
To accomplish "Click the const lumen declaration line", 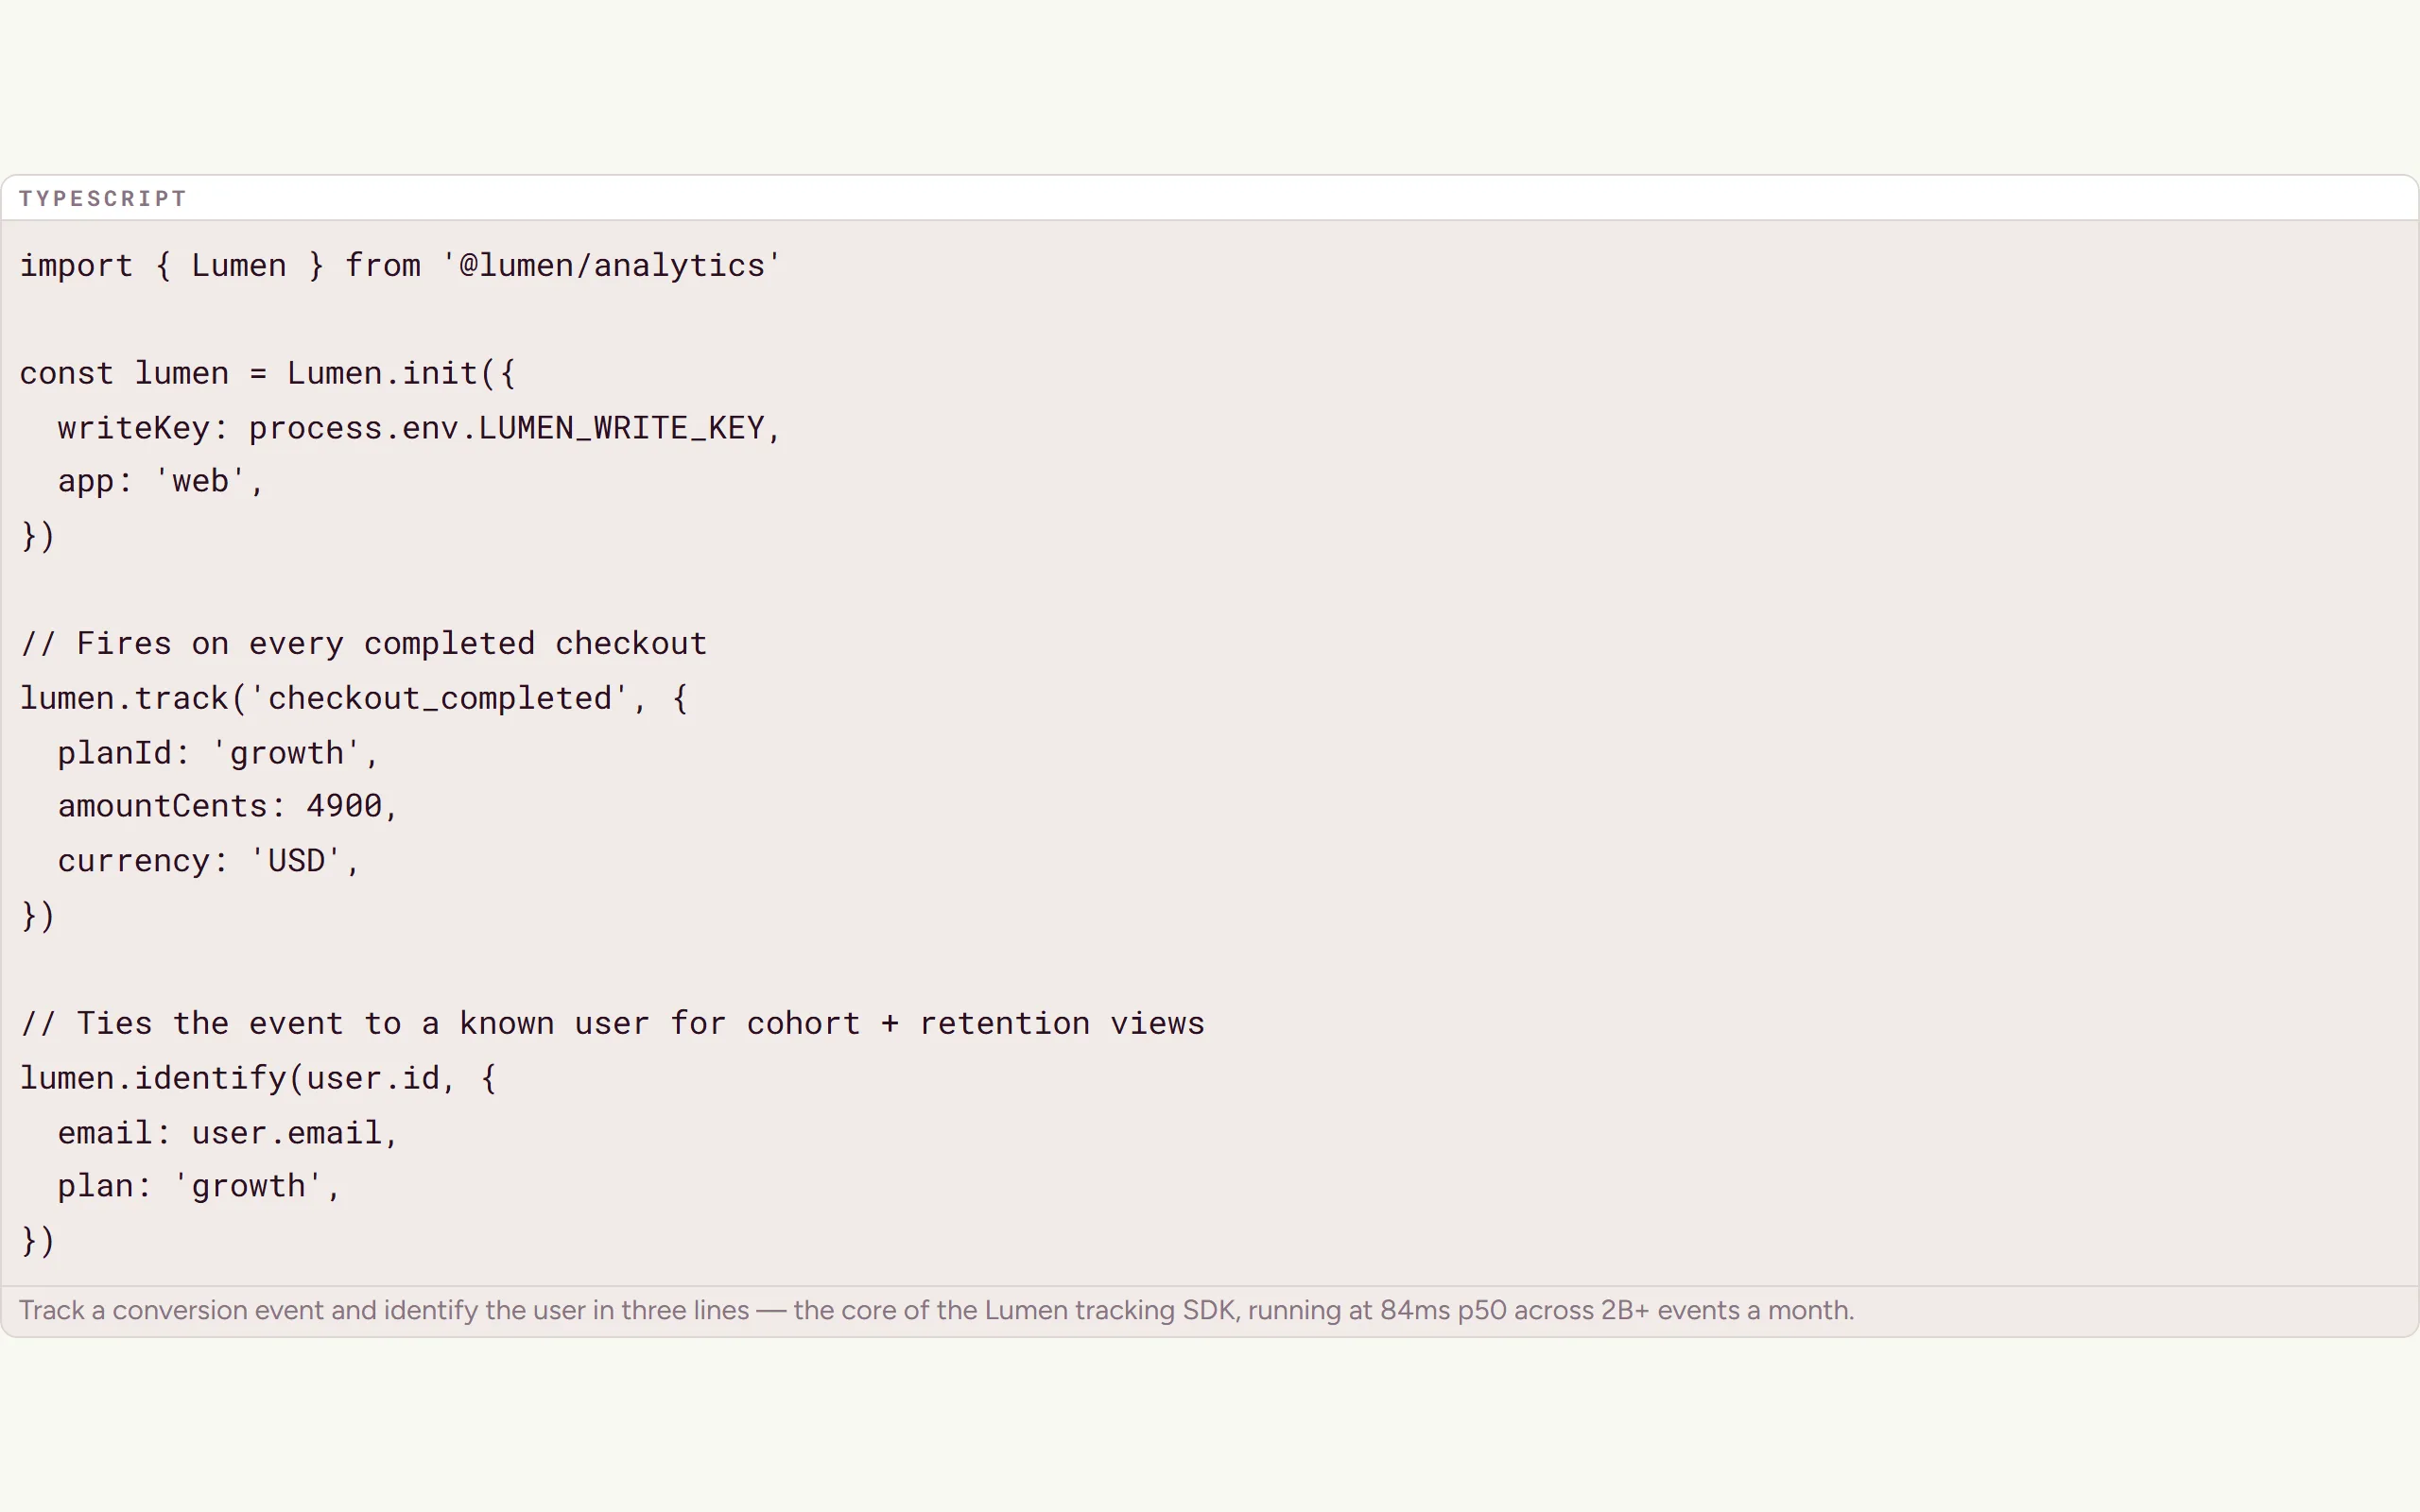I will (268, 373).
